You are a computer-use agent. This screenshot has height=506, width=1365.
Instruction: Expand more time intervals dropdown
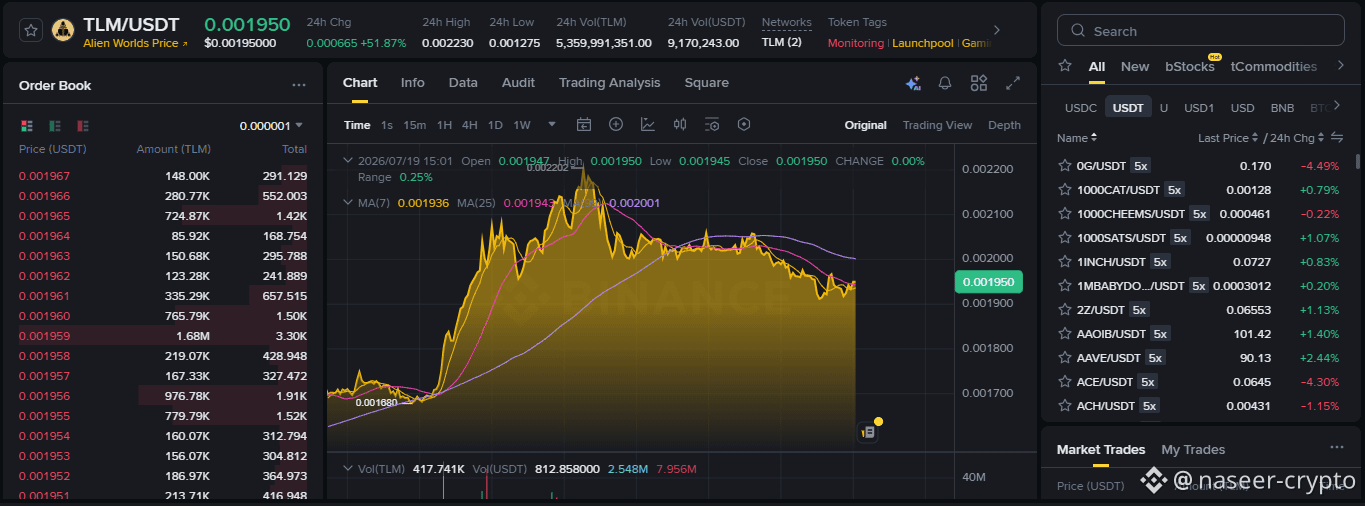point(551,125)
